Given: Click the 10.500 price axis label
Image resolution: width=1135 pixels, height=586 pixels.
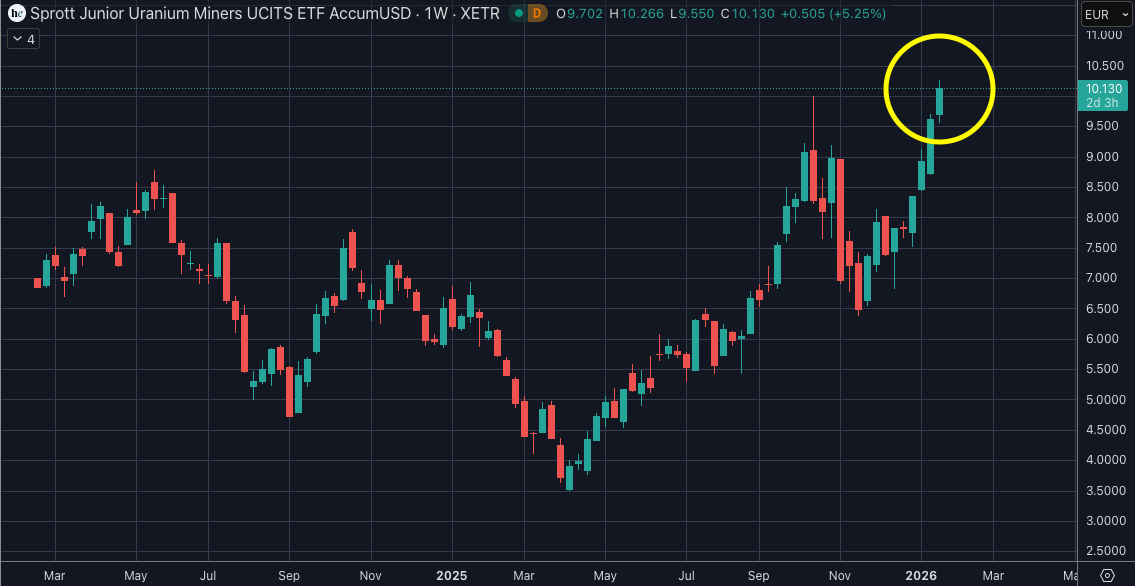Looking at the screenshot, I should tap(1104, 66).
